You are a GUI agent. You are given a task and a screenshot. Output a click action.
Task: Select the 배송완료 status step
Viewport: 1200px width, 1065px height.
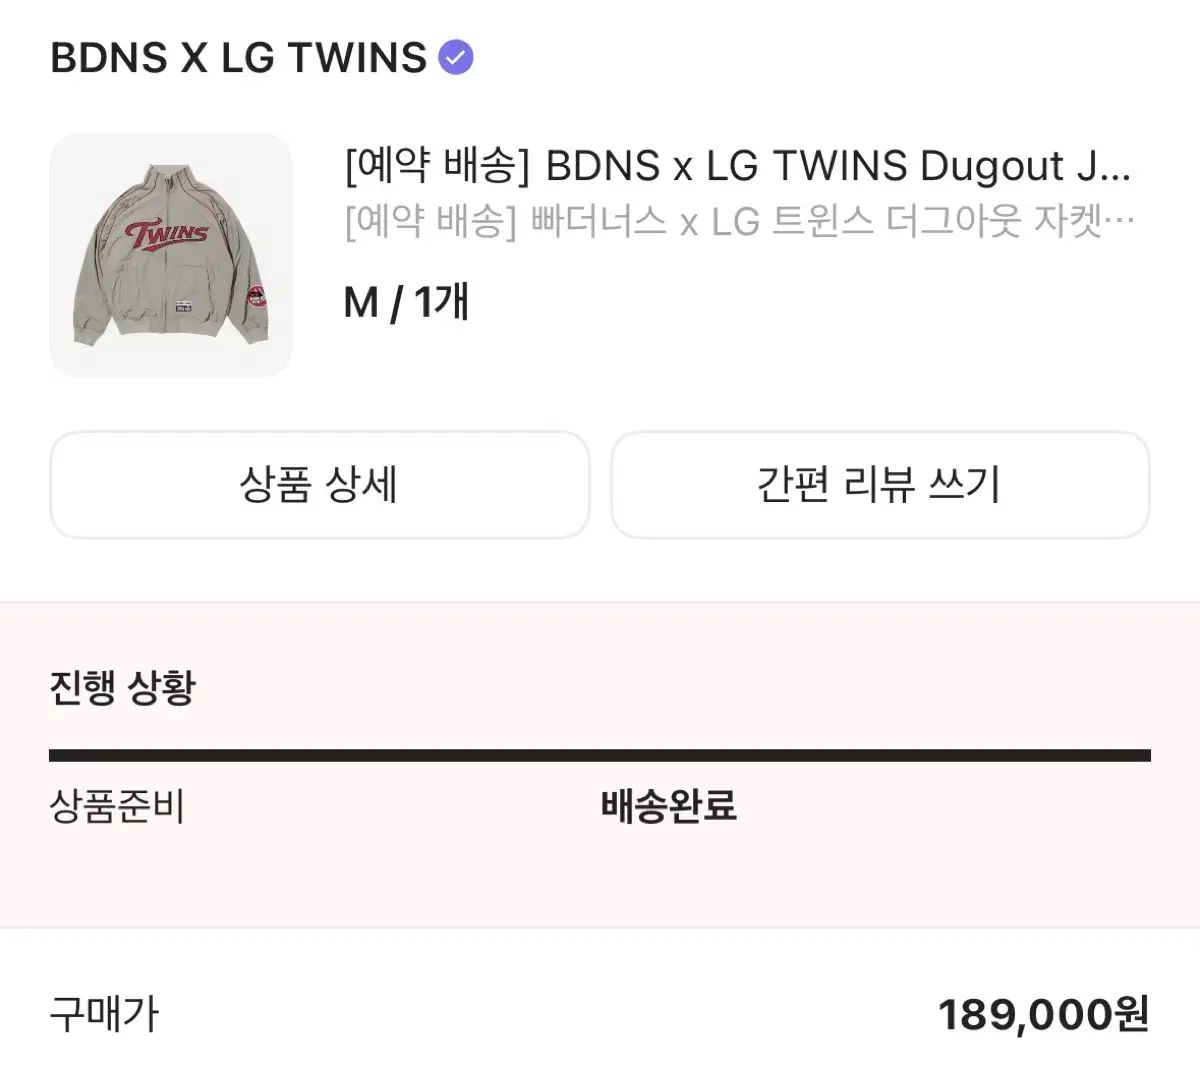668,806
